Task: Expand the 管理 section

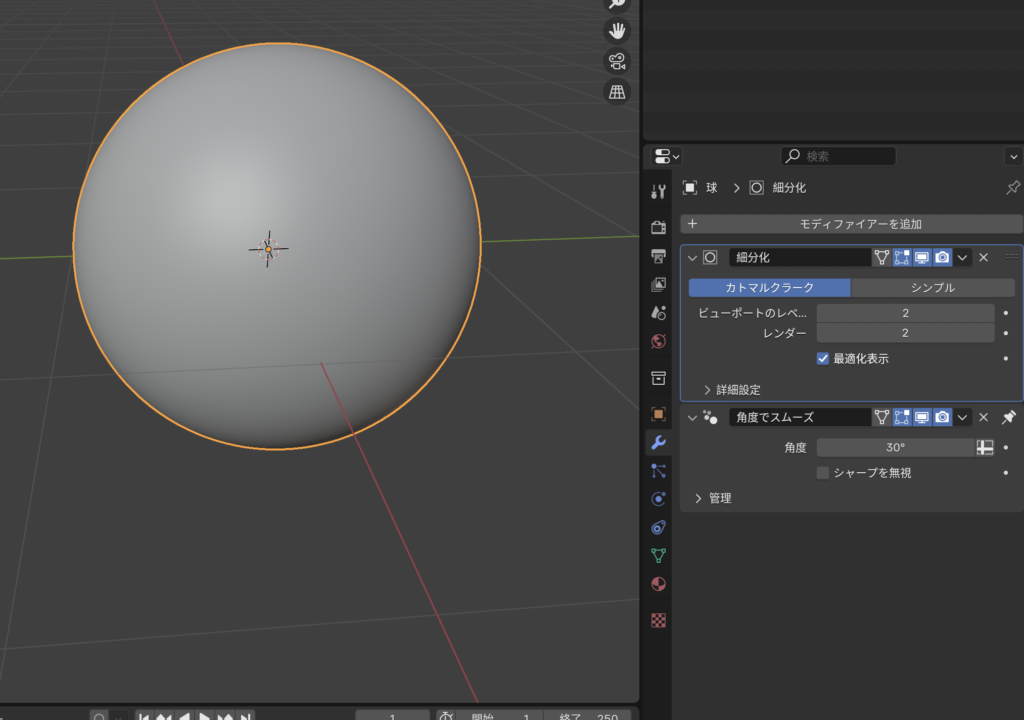Action: pos(713,499)
